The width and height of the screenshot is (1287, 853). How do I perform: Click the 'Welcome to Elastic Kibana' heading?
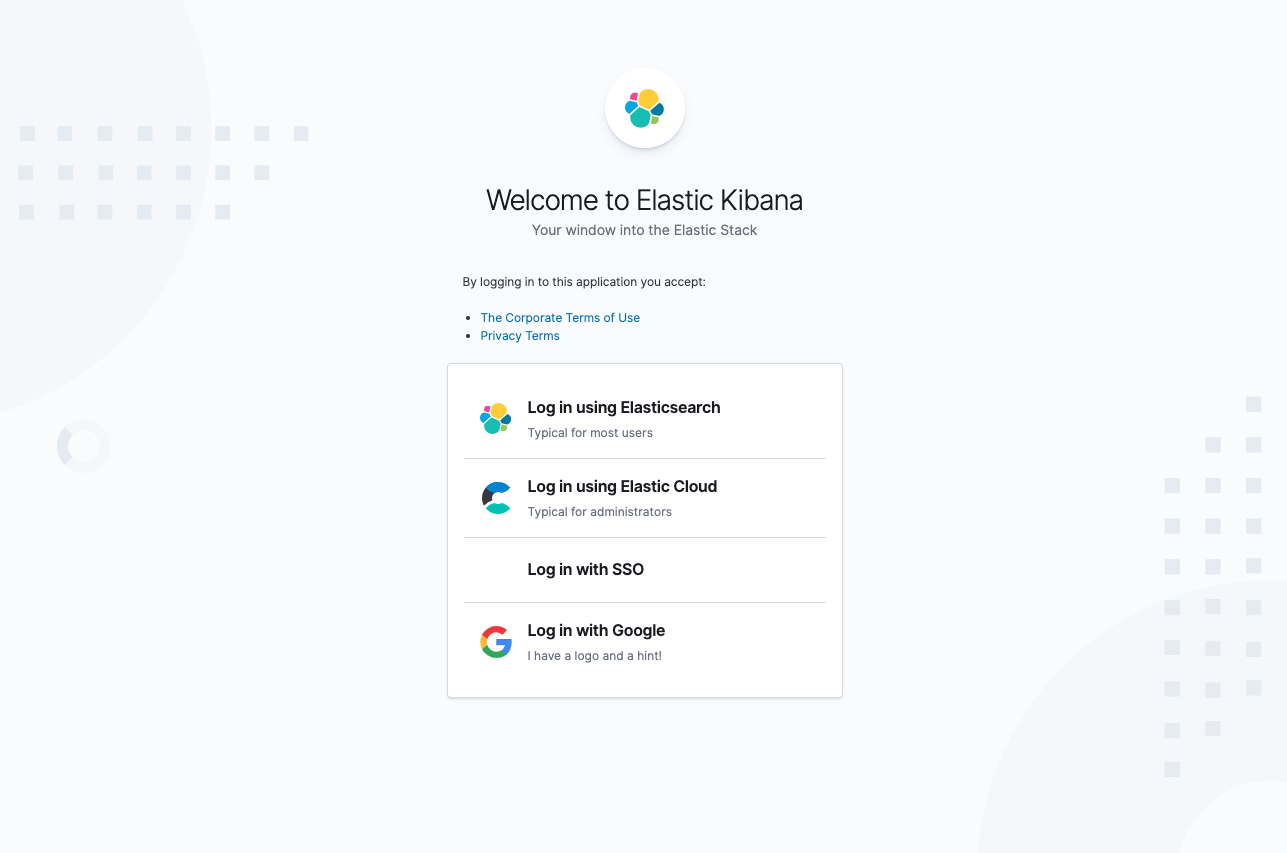tap(645, 200)
